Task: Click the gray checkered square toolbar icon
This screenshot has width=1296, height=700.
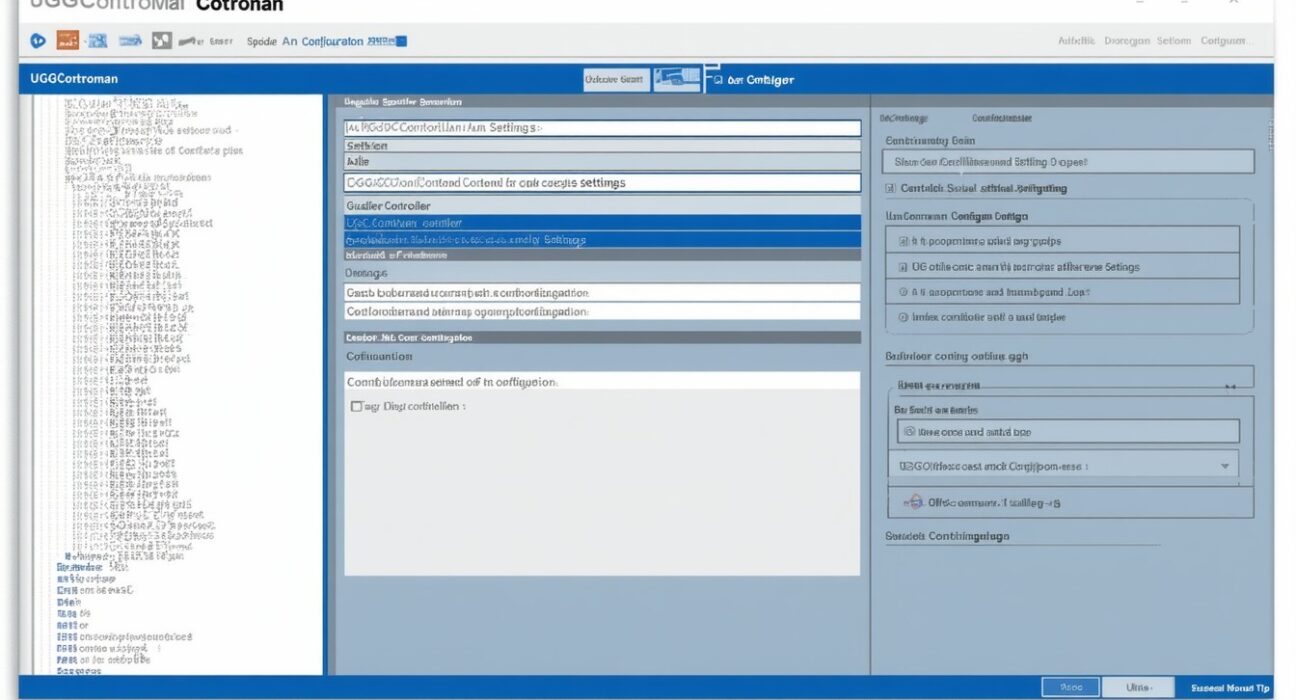Action: [161, 41]
